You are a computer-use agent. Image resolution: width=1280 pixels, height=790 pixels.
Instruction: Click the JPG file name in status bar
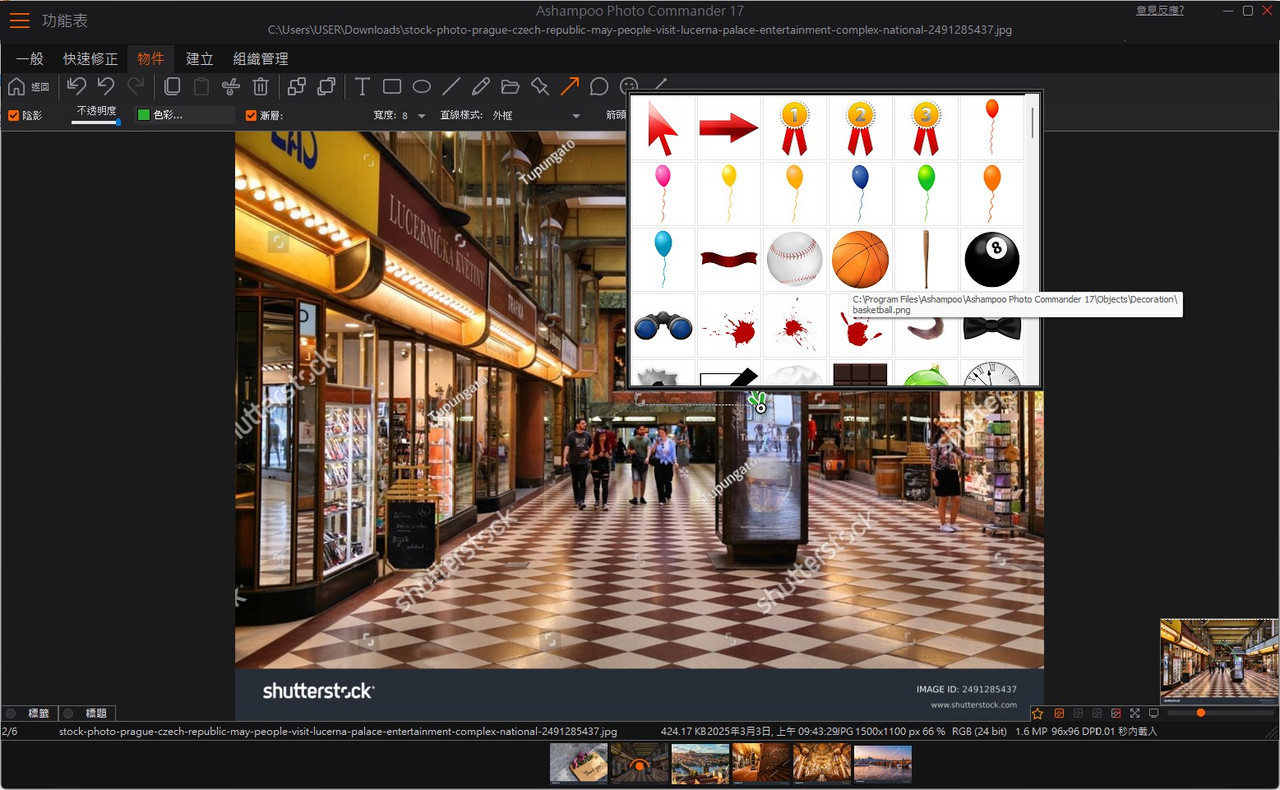coord(338,732)
